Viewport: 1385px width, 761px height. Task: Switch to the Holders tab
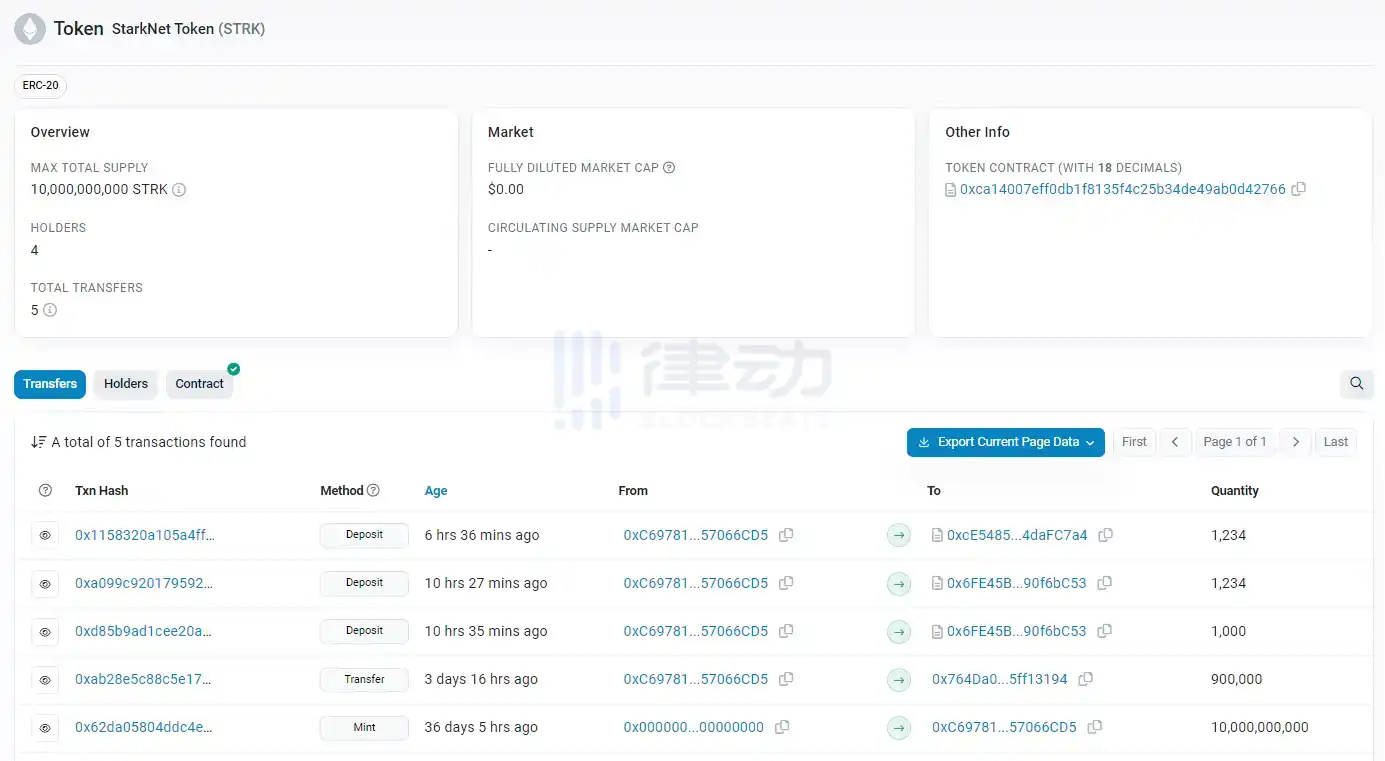tap(126, 384)
